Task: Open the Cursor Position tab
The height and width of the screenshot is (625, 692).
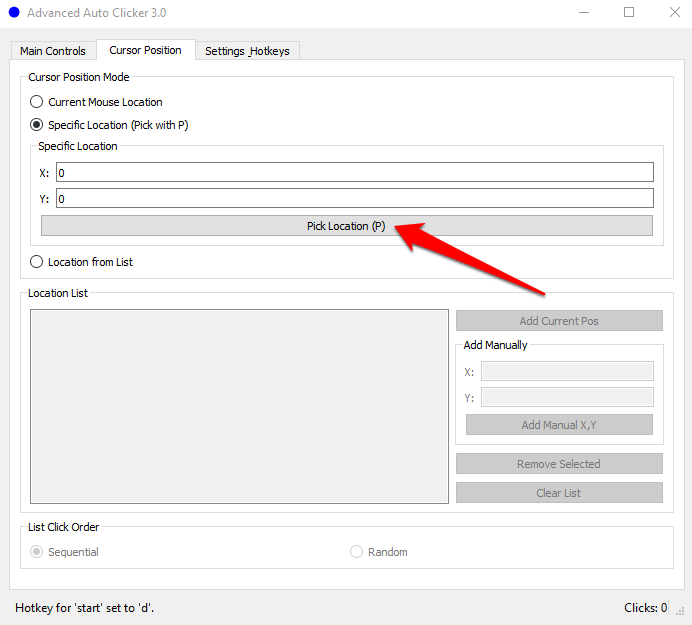Action: click(146, 50)
